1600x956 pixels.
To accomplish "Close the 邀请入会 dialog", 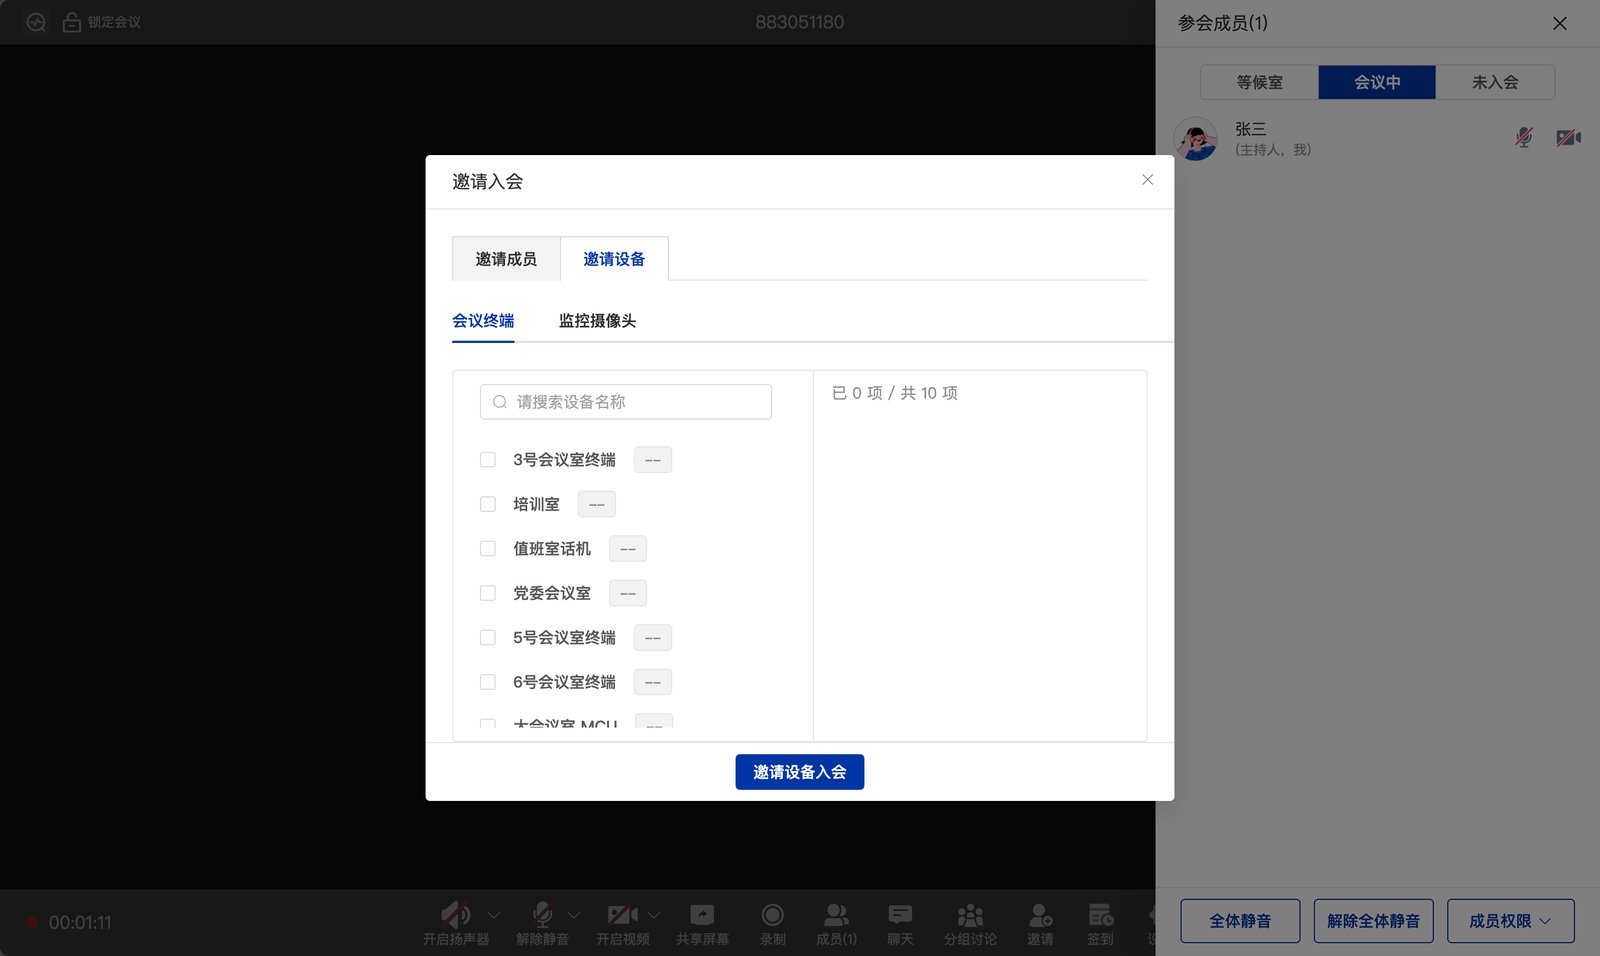I will point(1147,180).
